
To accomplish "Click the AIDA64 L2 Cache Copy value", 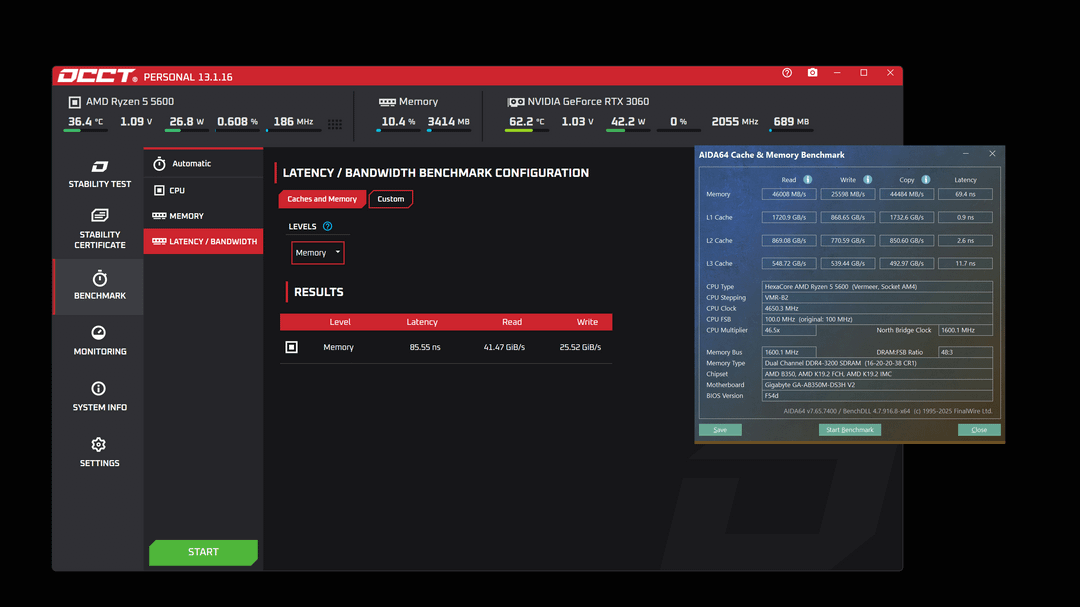I will [906, 240].
